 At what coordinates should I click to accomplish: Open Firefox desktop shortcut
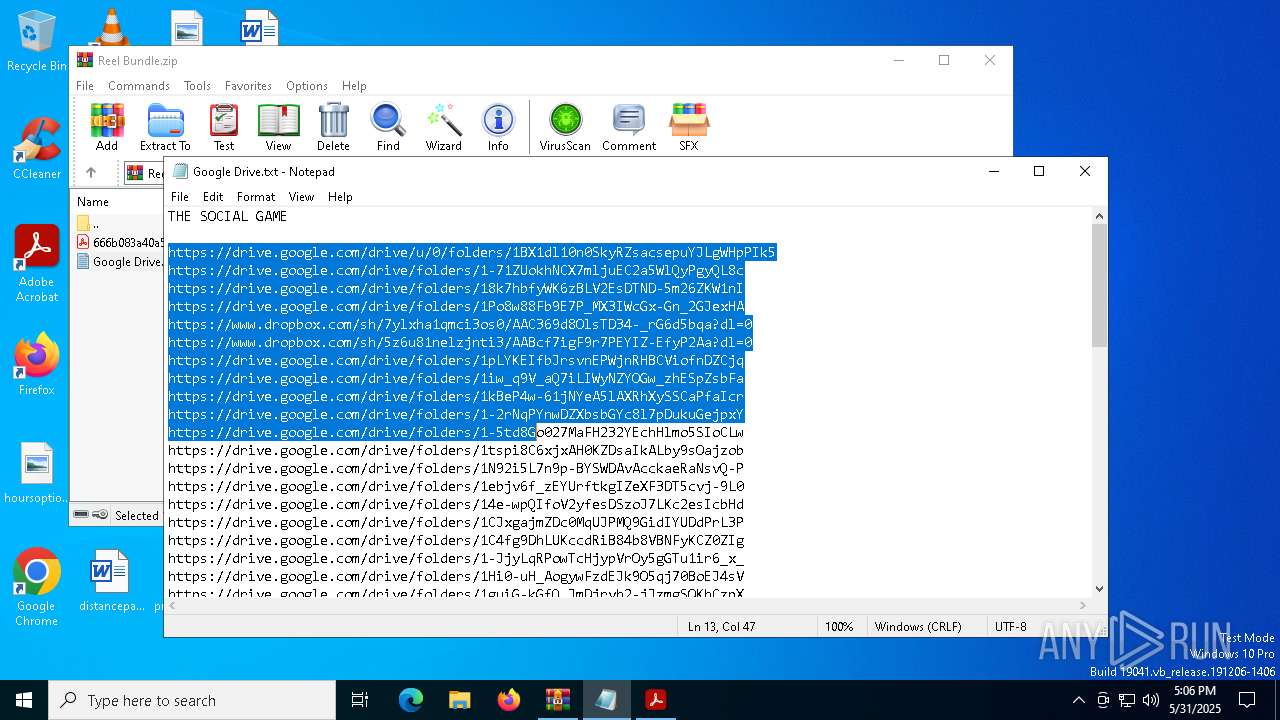[36, 364]
